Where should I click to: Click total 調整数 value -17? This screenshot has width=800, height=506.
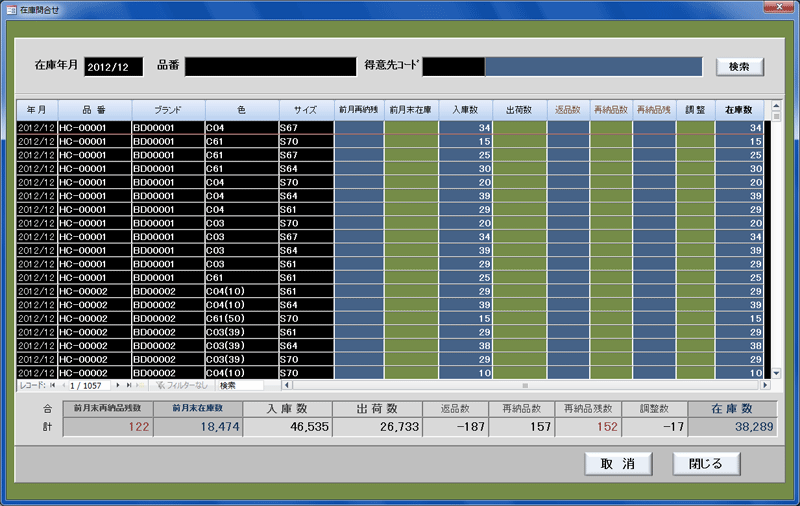655,427
